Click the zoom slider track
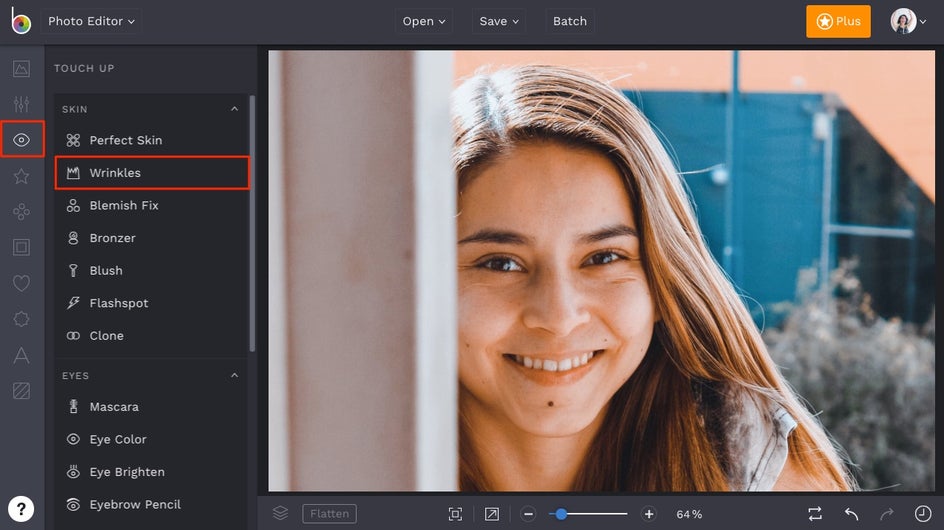The height and width of the screenshot is (530, 944). pyautogui.click(x=598, y=514)
